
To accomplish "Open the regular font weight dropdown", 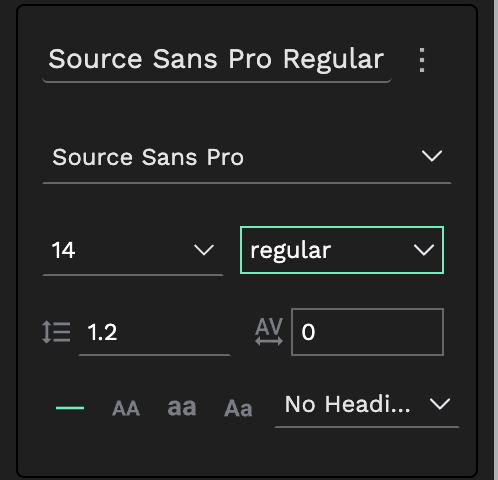I will (342, 250).
